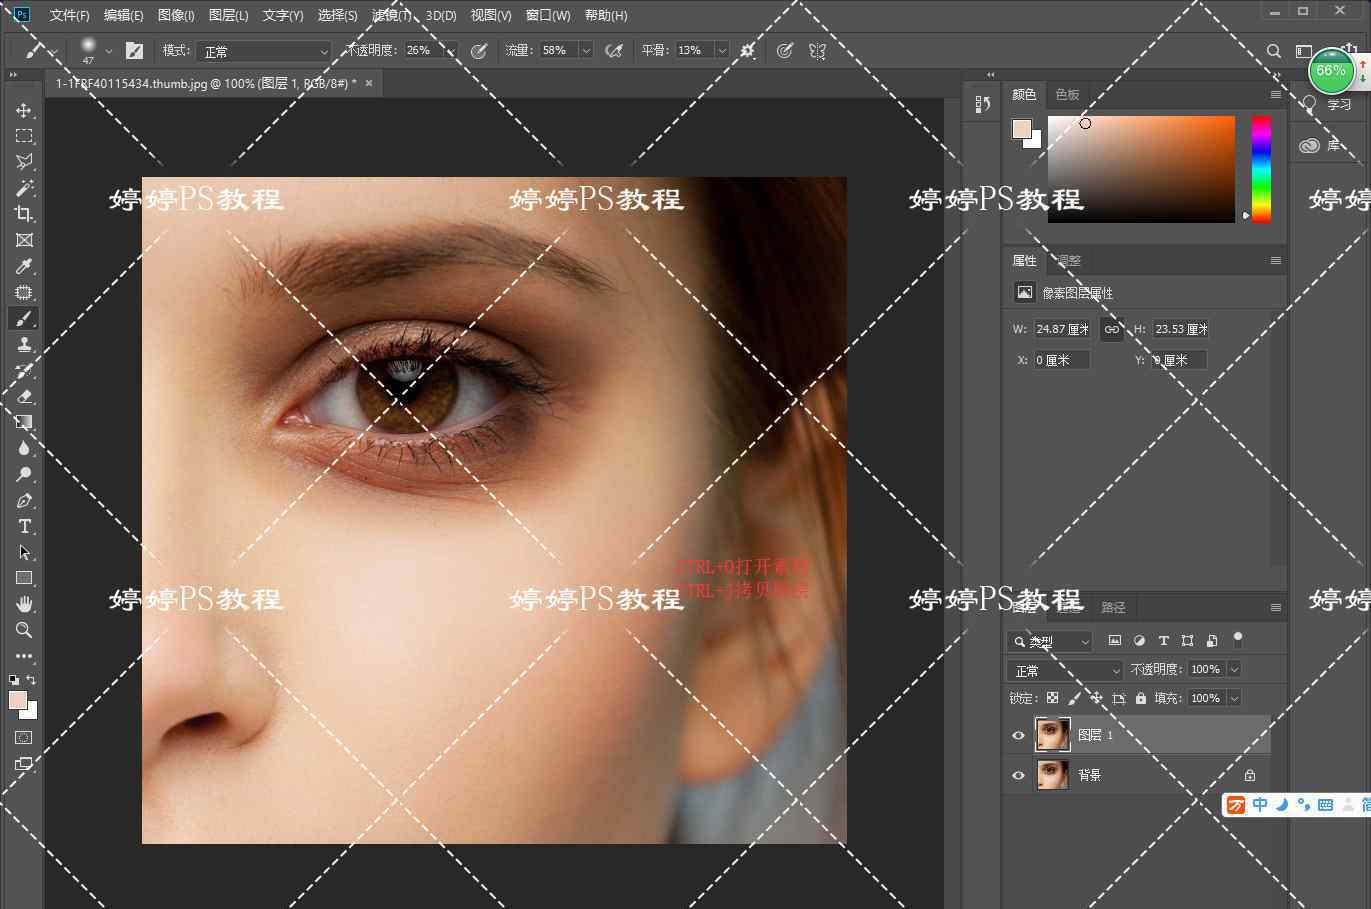Screen dimensions: 1371x909
Task: Select the Brush tool in toolbox
Action: click(24, 318)
